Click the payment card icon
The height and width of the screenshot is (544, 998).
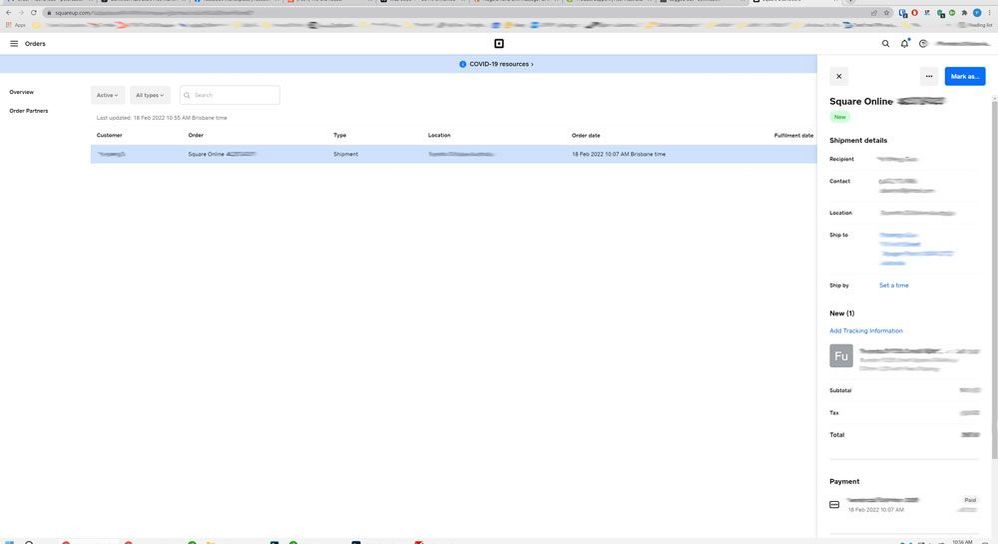coord(835,504)
